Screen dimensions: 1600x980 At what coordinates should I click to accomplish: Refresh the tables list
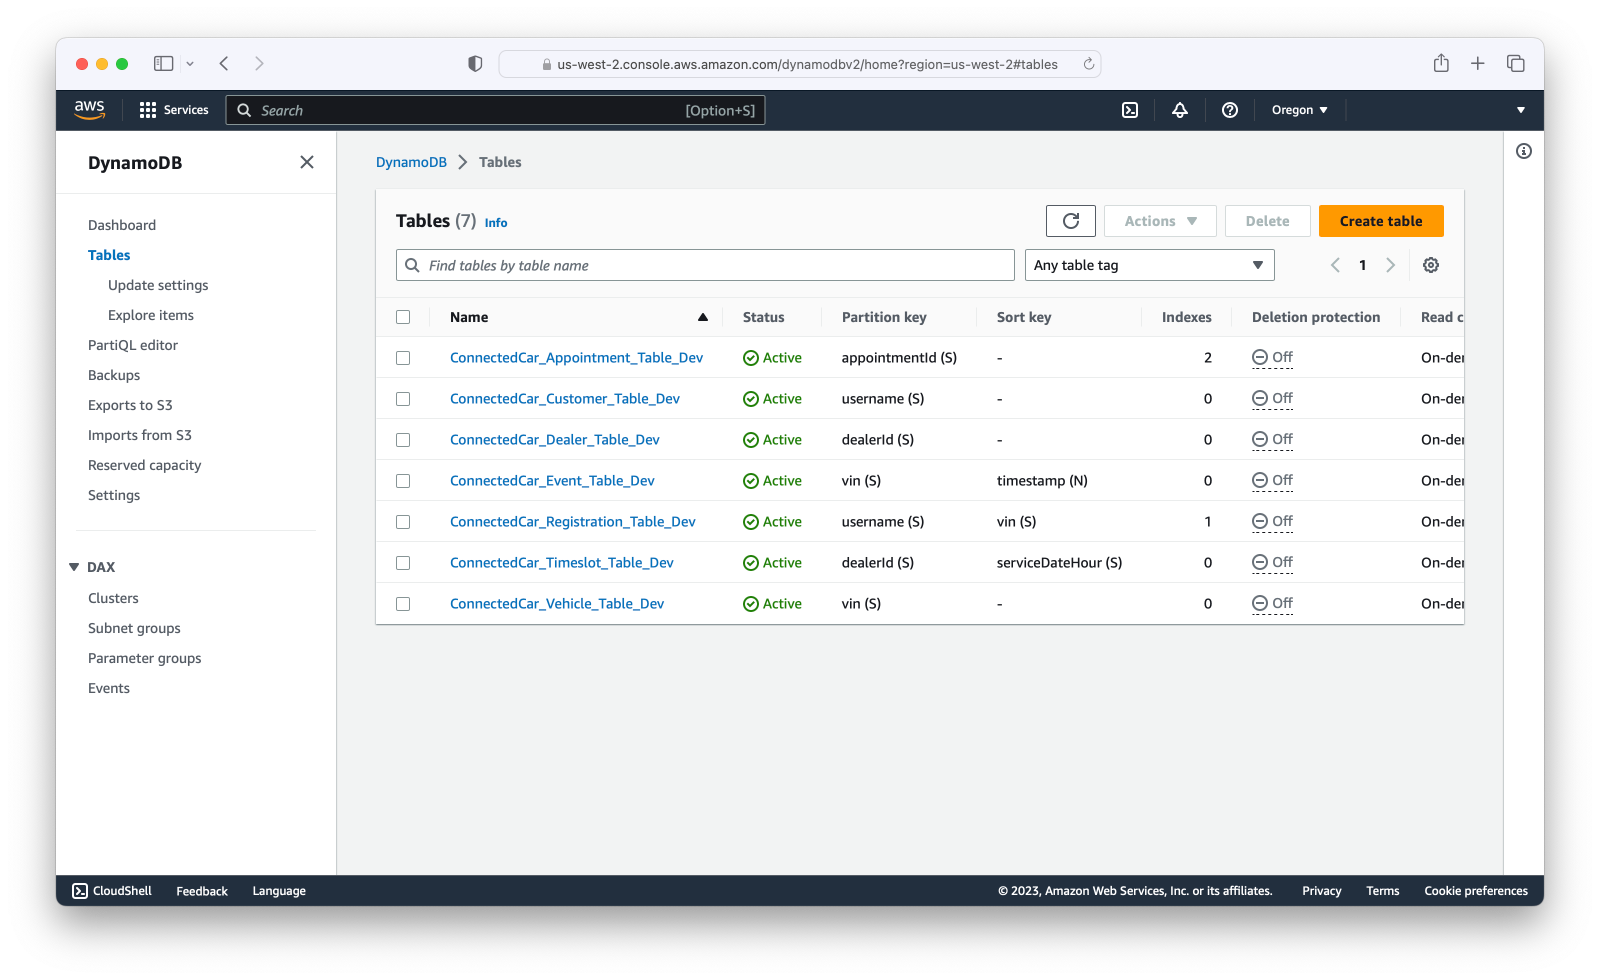[1071, 221]
